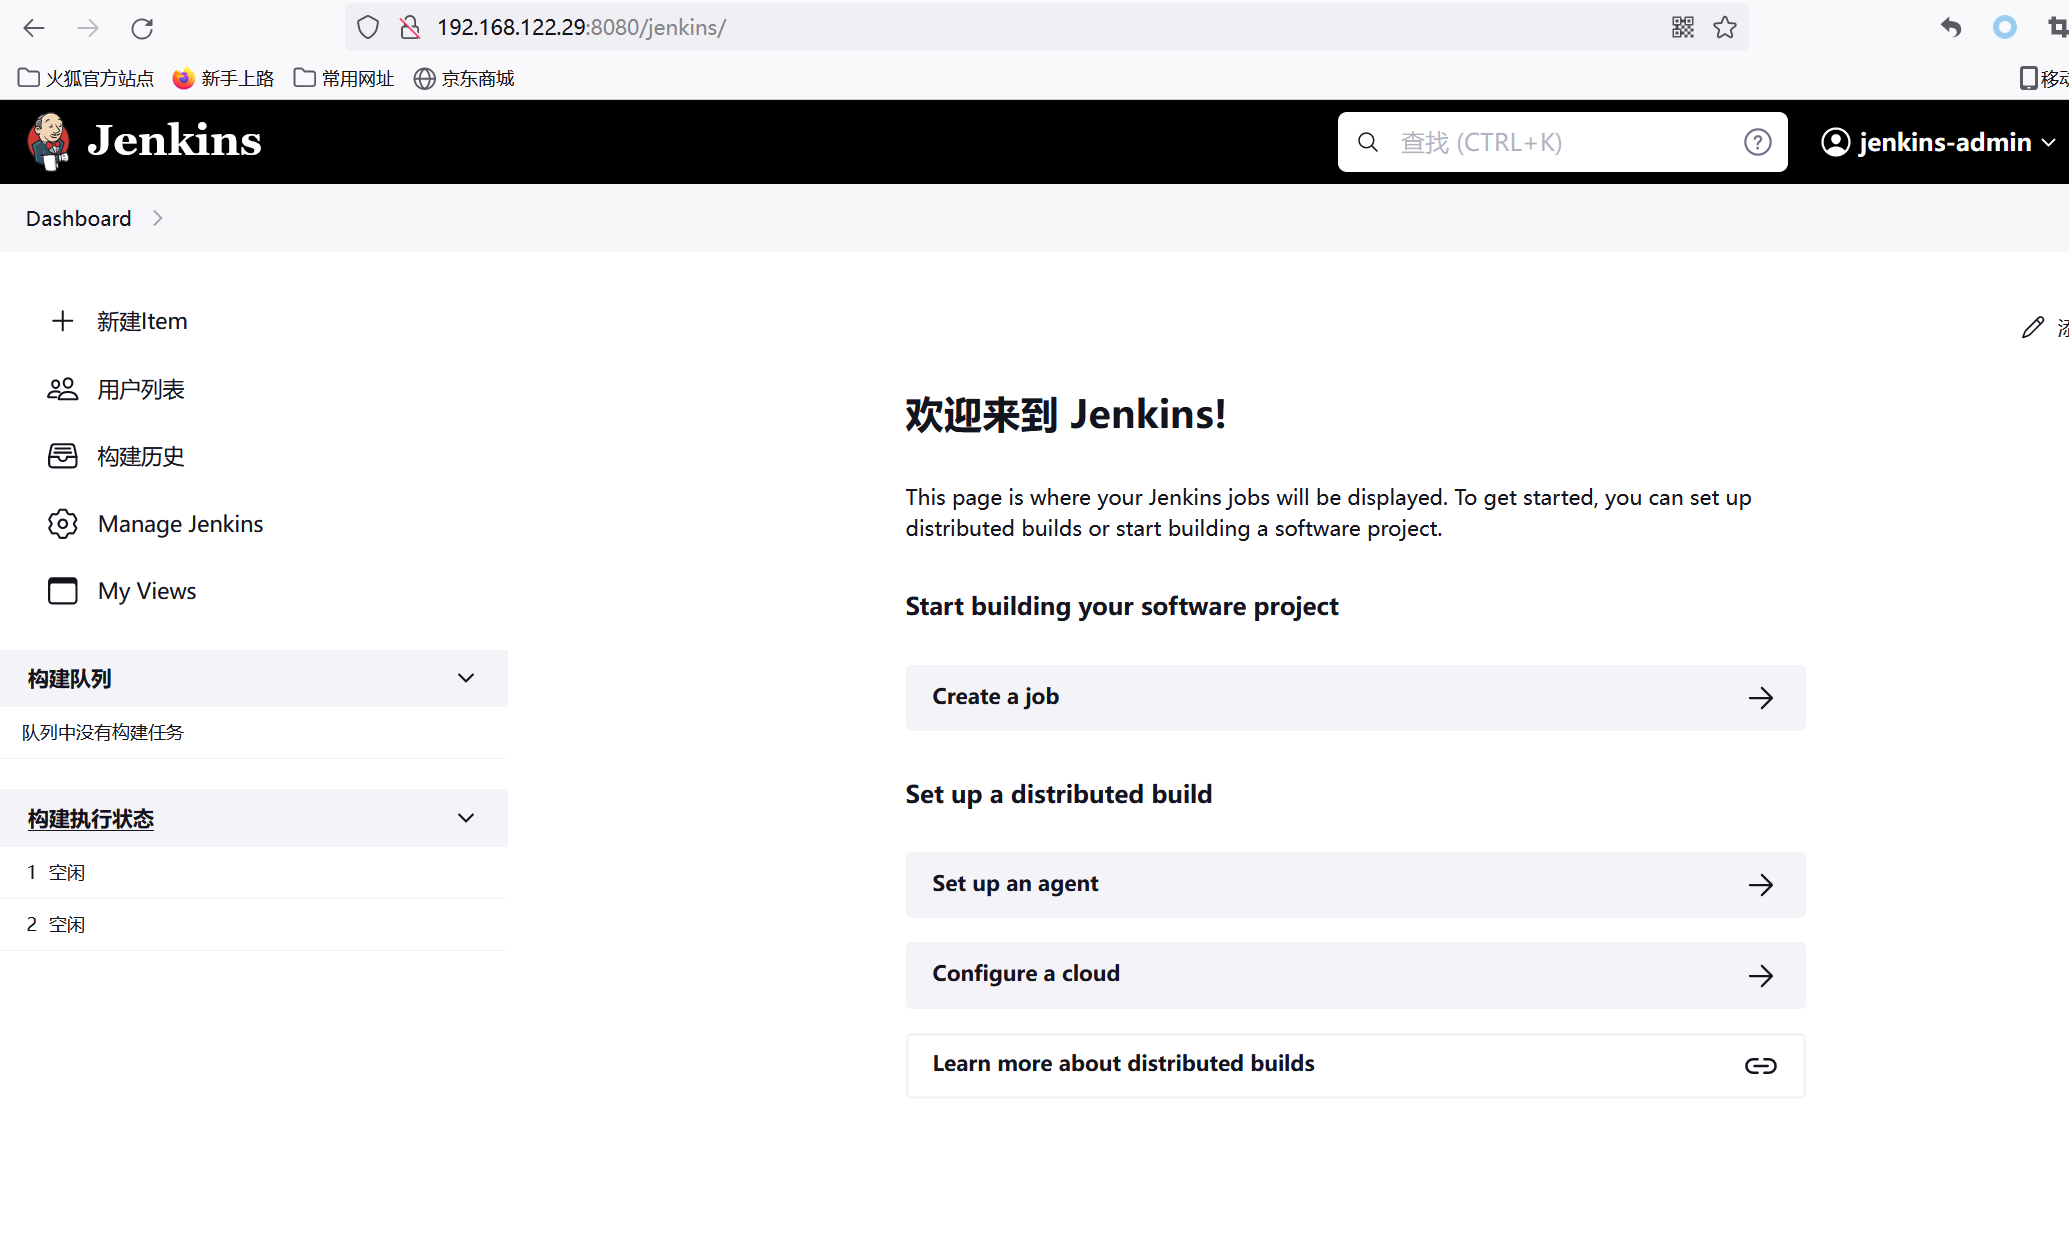This screenshot has height=1252, width=2069.
Task: Collapse the 构建队列 panel chevron
Action: (x=466, y=678)
